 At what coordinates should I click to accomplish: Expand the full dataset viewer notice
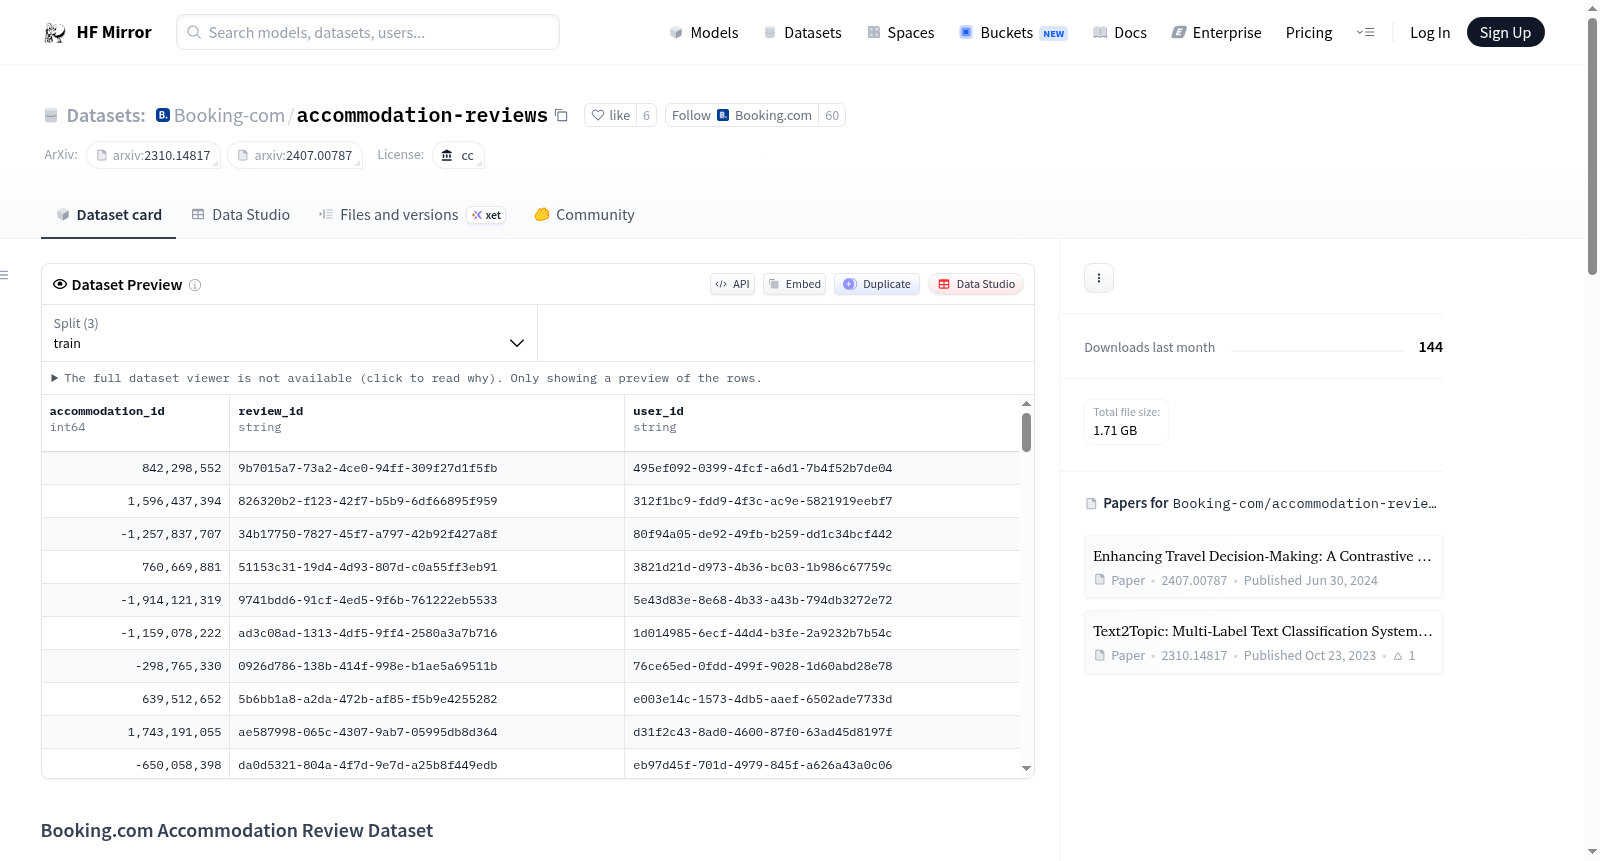click(x=407, y=379)
